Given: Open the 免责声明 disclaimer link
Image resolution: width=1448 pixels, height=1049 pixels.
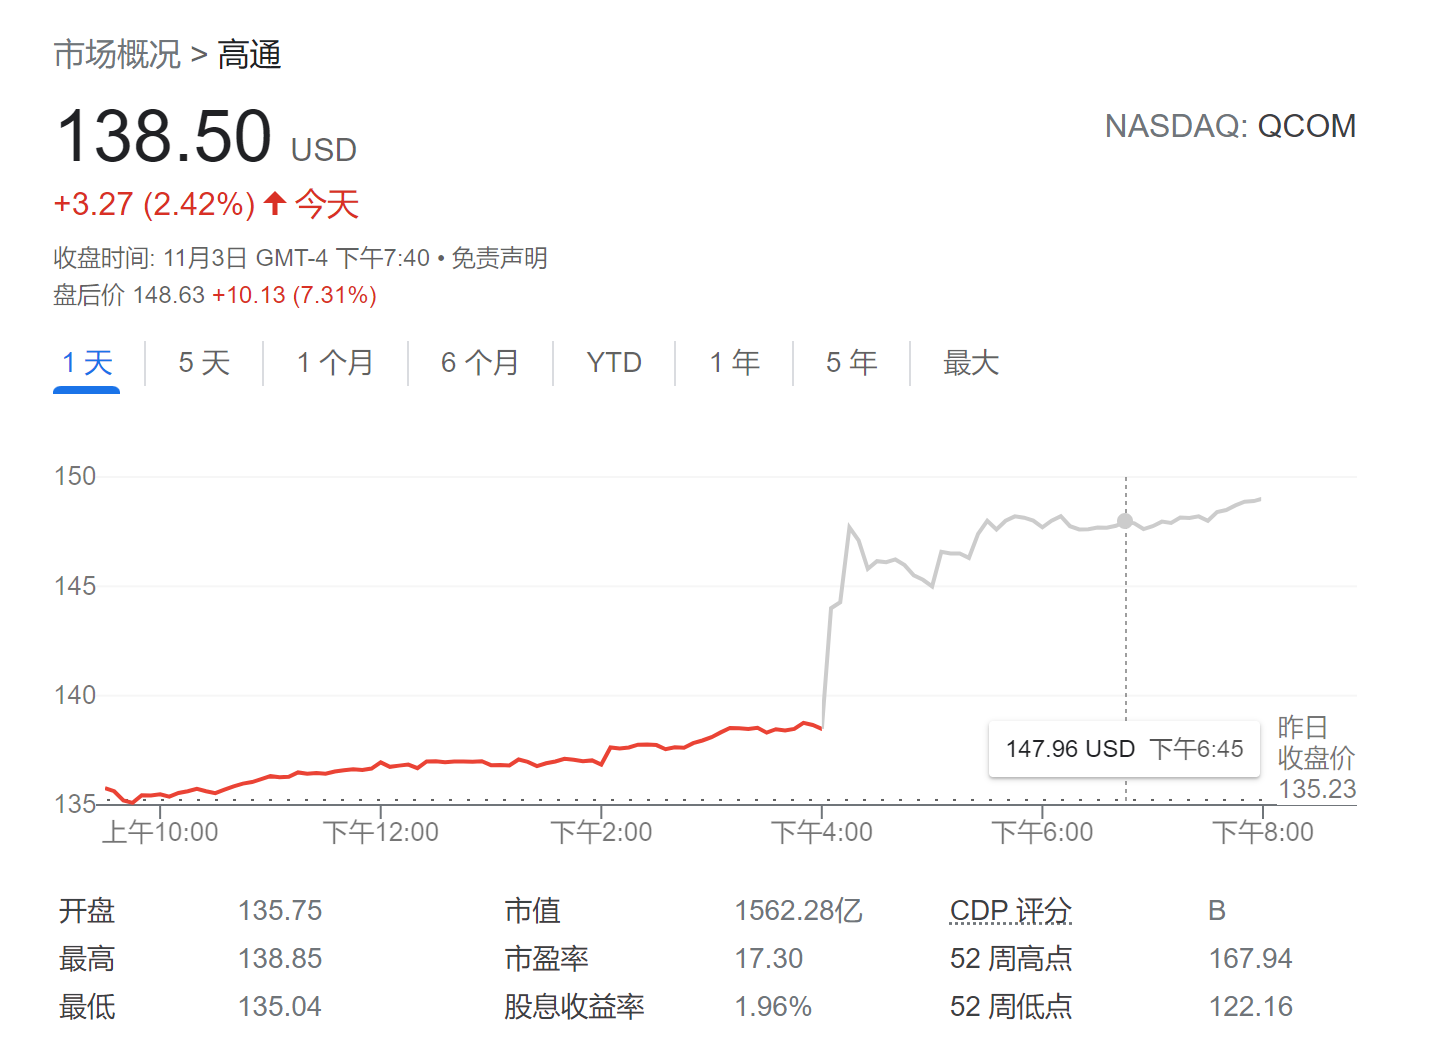Looking at the screenshot, I should tap(499, 258).
